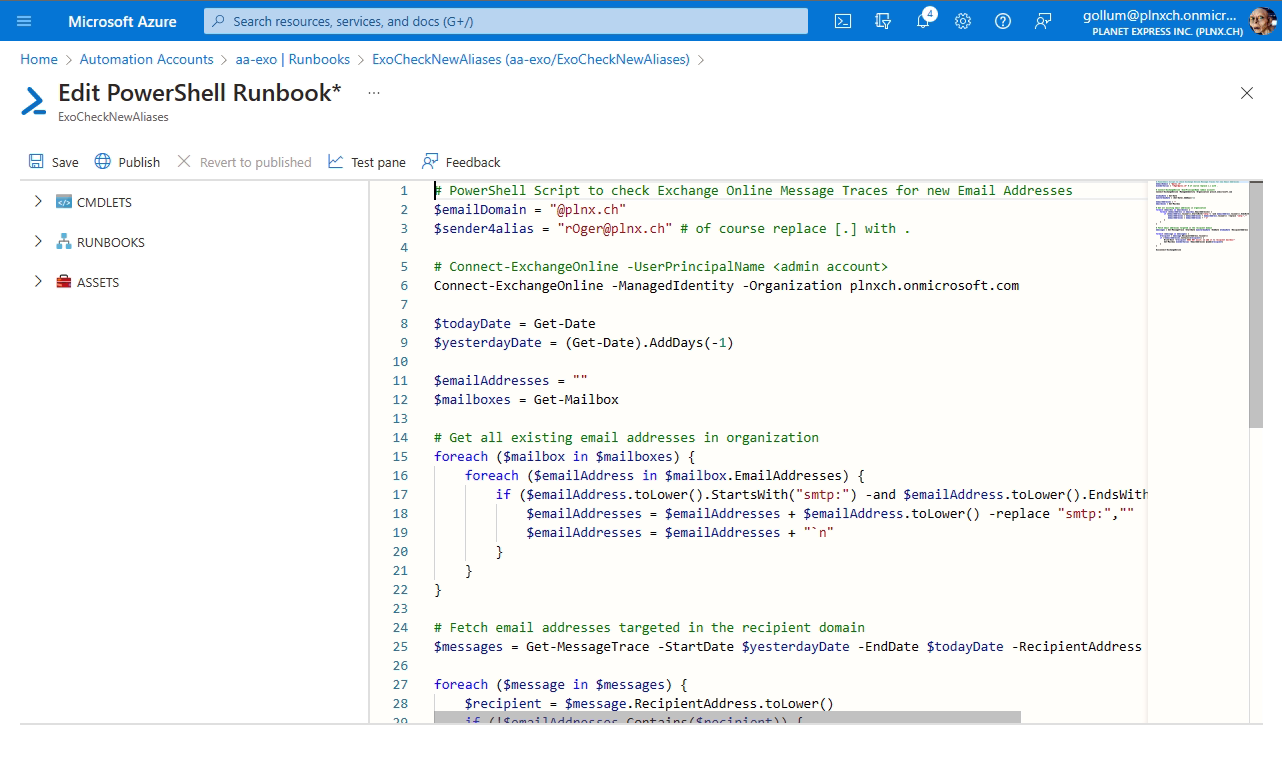Open the Home breadcrumb link
1282x764 pixels.
pyautogui.click(x=39, y=59)
